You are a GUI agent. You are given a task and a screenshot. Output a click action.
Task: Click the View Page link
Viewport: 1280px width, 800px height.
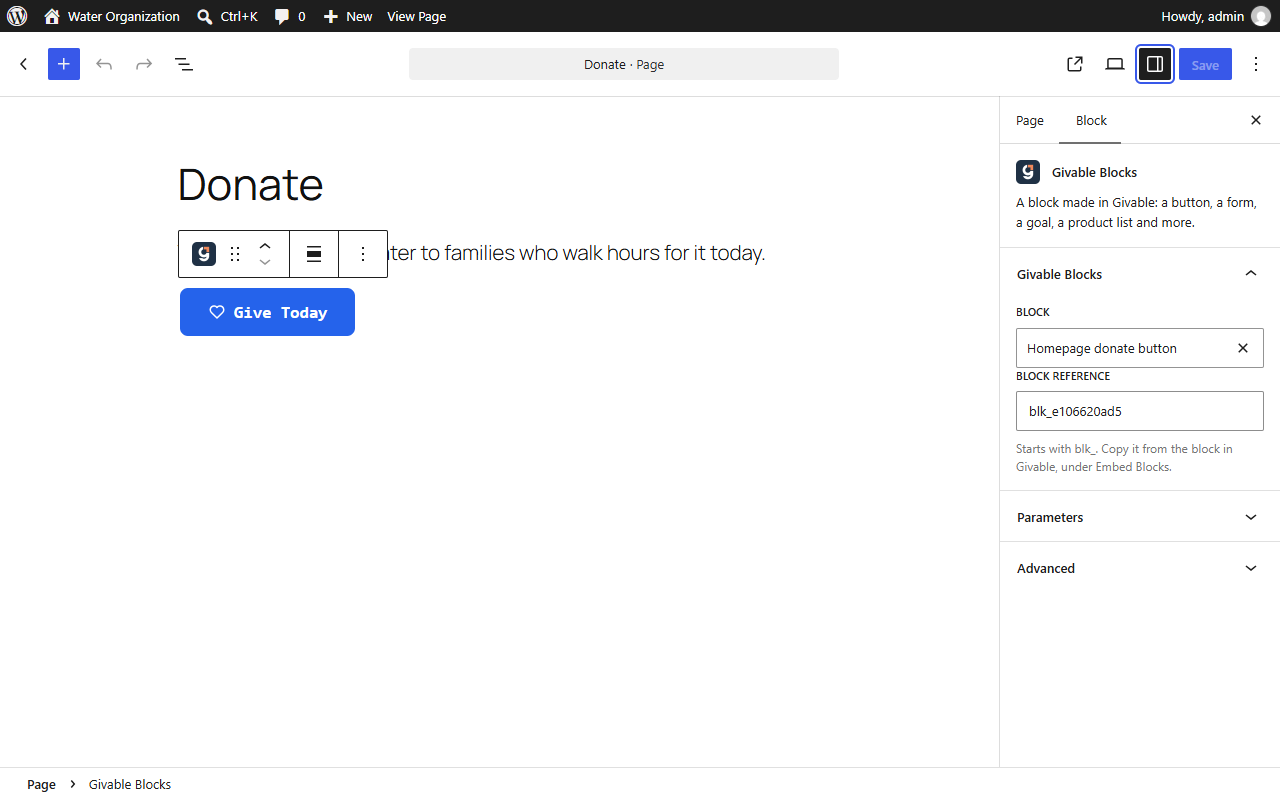[416, 16]
